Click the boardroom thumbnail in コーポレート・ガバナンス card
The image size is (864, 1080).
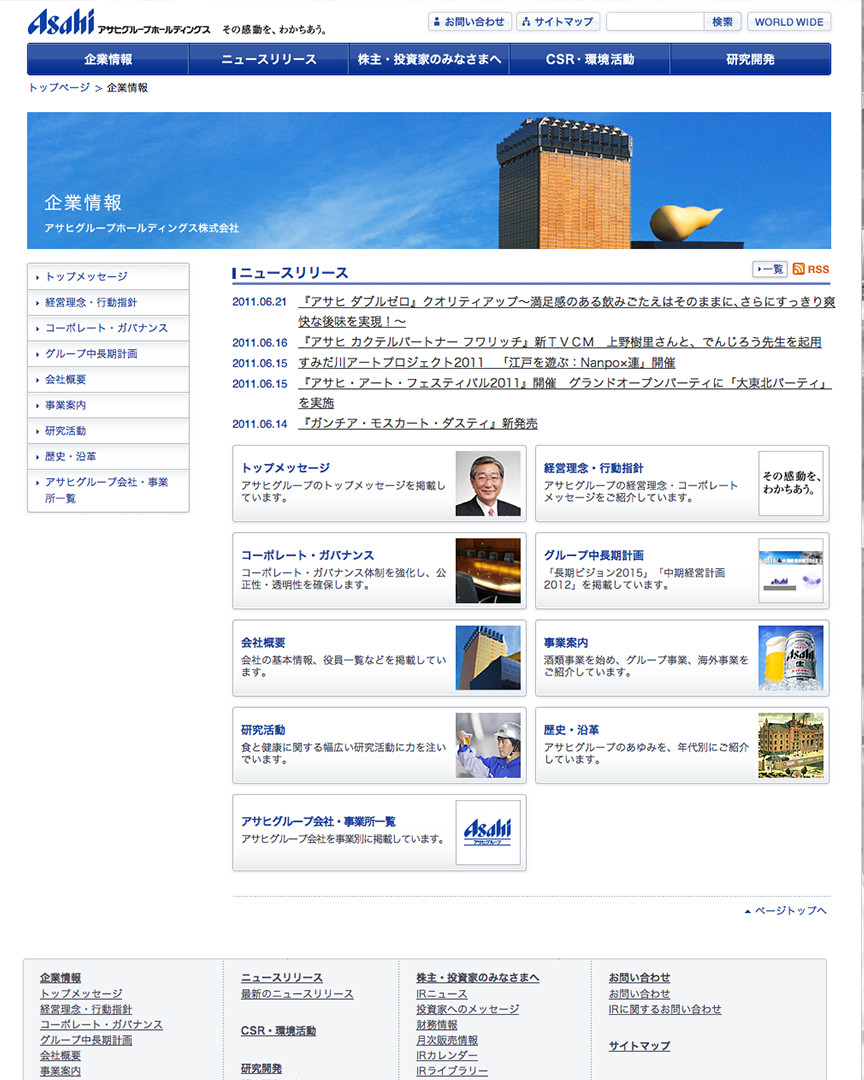click(x=488, y=570)
